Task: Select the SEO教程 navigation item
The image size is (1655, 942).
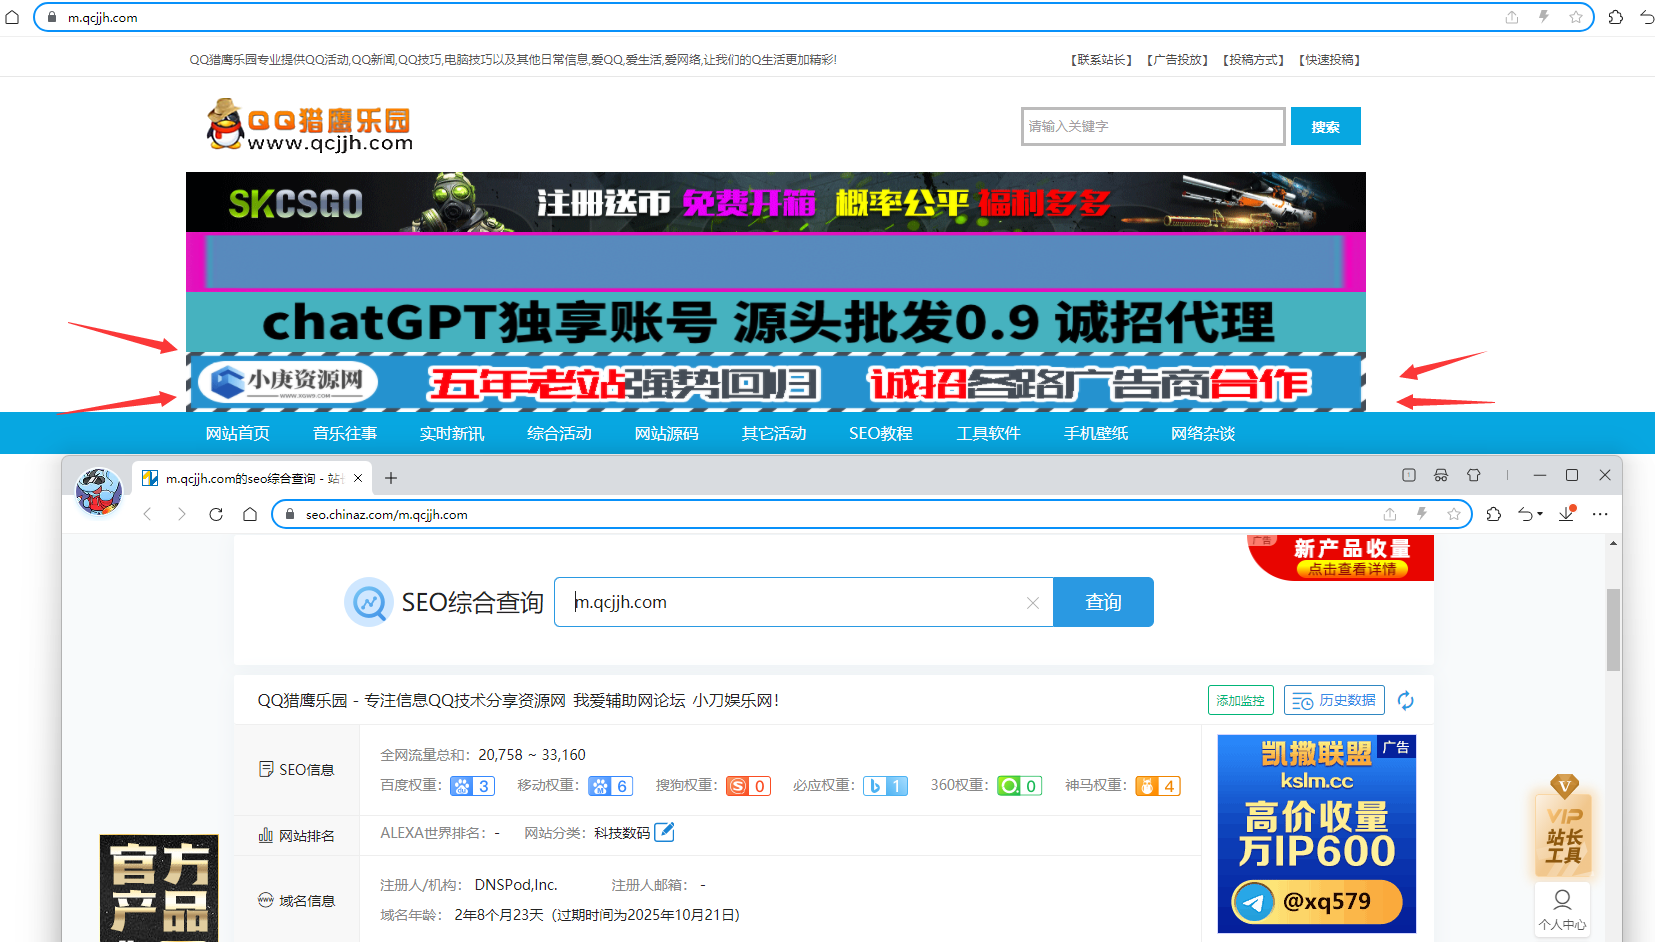Action: 880,433
